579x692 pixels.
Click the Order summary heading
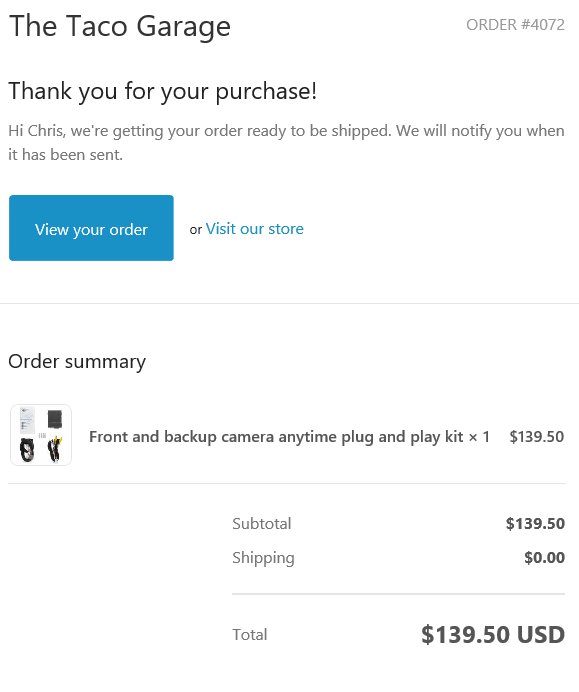point(77,362)
